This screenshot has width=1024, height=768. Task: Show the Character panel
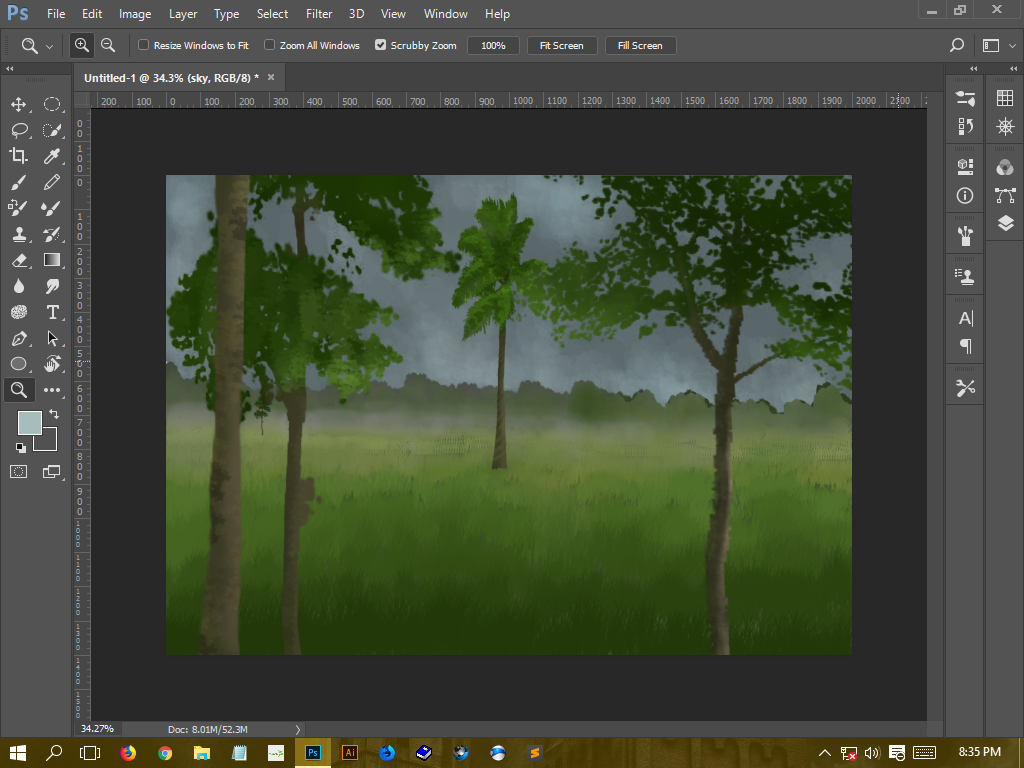(x=965, y=318)
